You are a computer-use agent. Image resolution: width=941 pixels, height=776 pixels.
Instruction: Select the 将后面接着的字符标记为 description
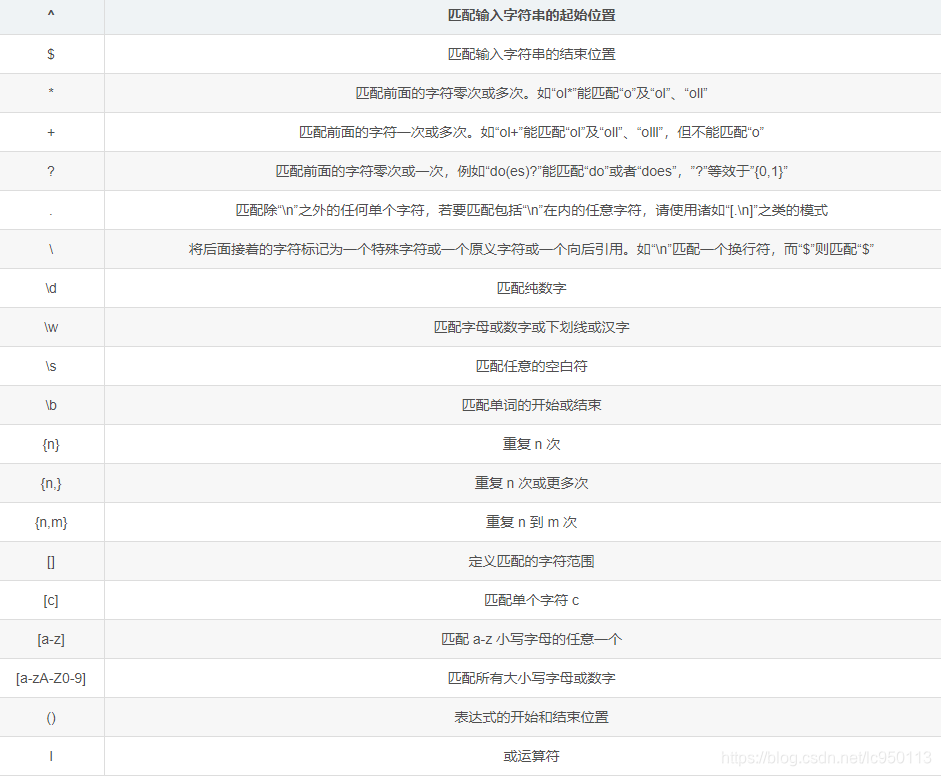(532, 250)
